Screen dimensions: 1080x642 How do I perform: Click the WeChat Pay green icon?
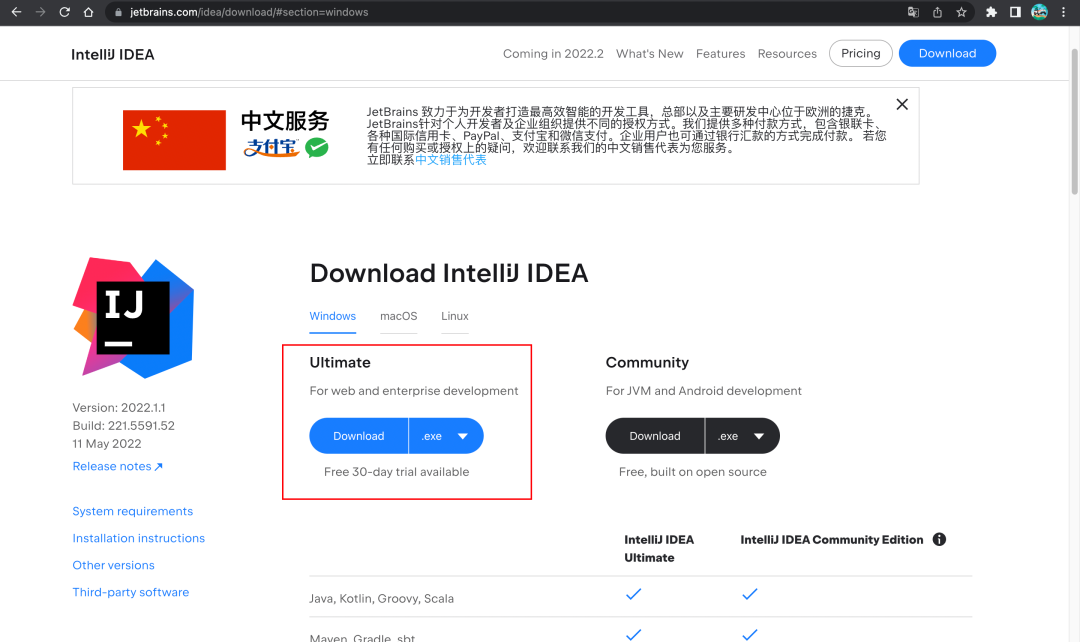[317, 147]
